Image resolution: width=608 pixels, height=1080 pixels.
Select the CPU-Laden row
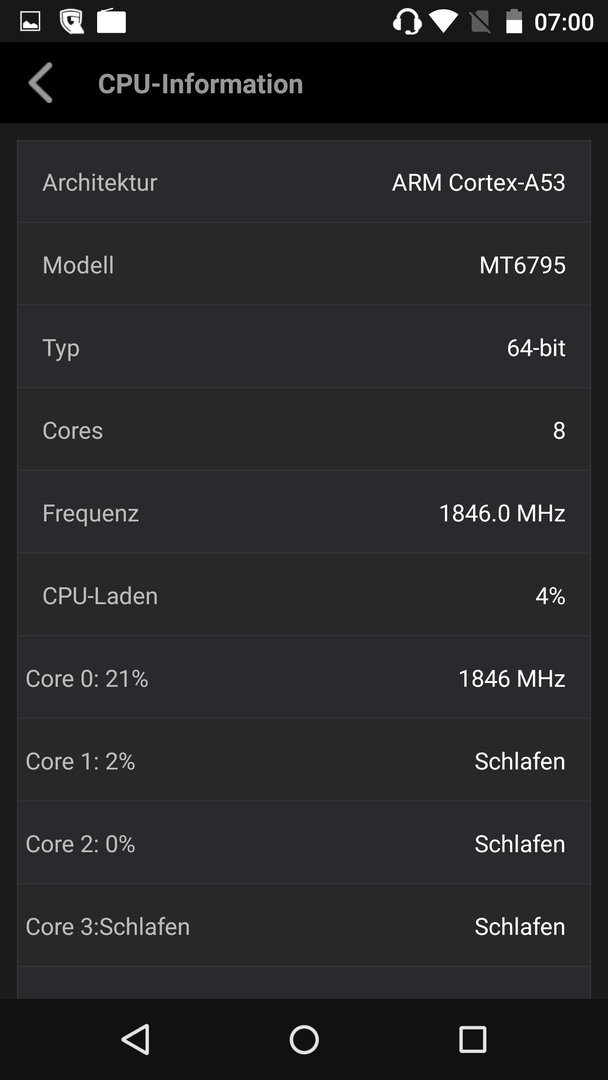304,595
